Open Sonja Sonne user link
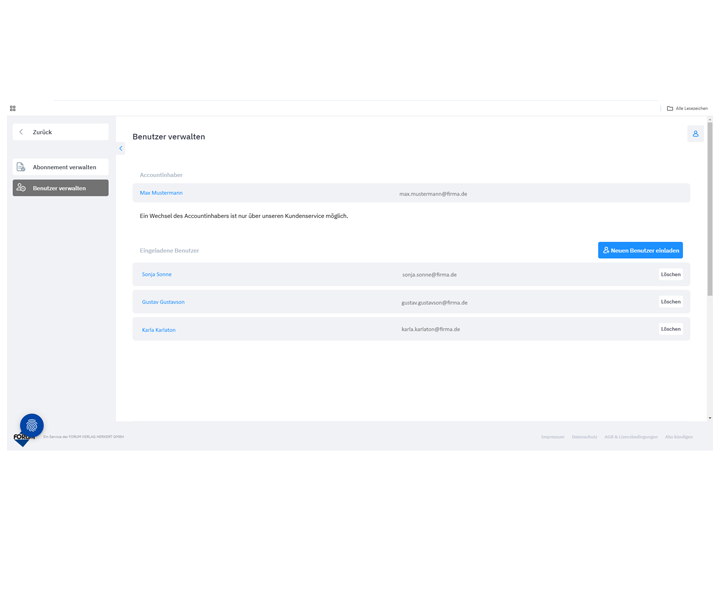Screen dimensions: 720x600 (157, 275)
